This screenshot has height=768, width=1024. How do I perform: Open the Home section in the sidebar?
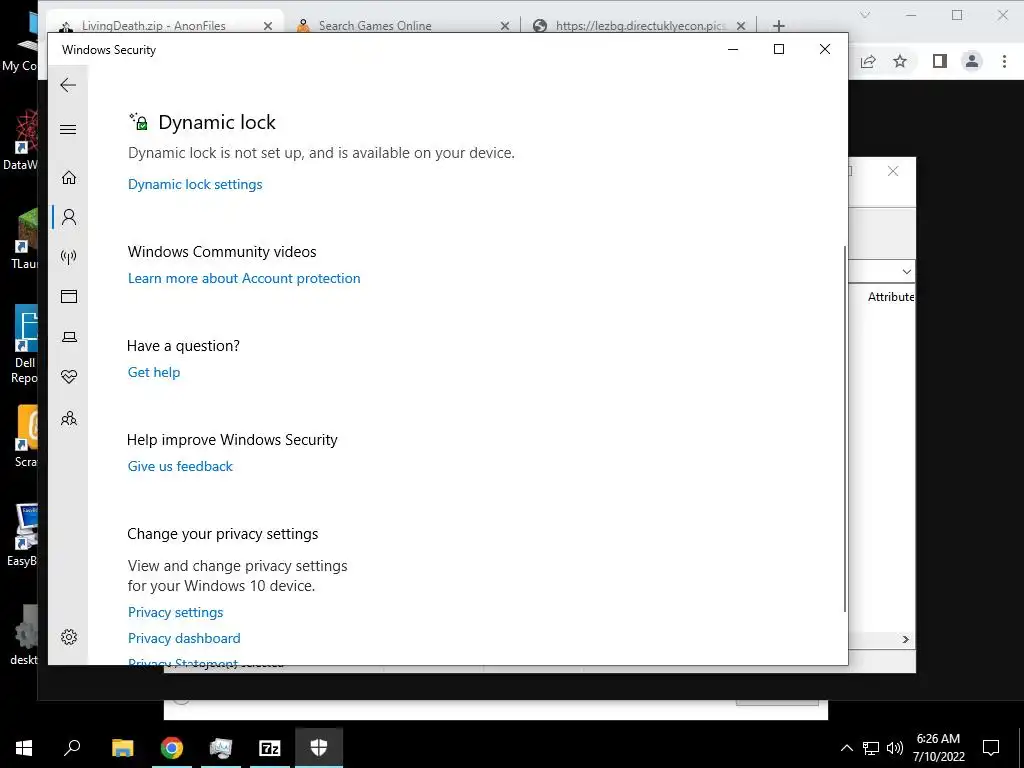(69, 178)
